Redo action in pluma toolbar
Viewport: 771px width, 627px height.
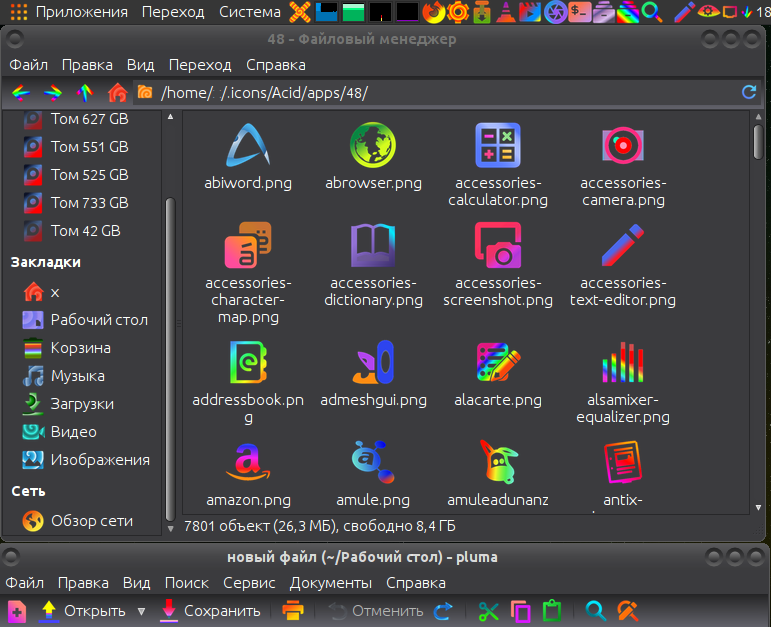(x=443, y=611)
